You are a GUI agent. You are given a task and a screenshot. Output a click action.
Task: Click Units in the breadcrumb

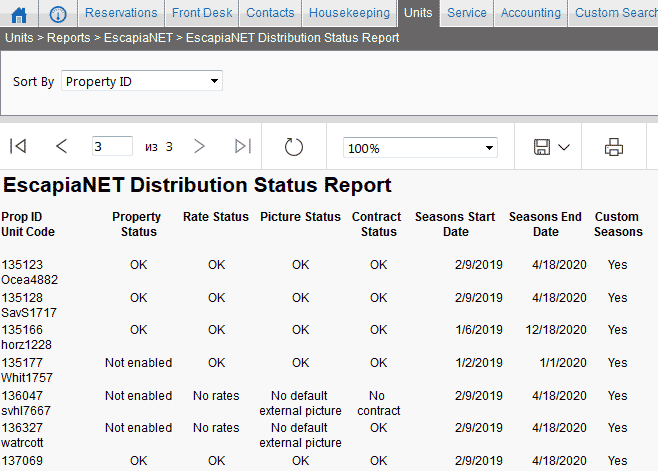(19, 38)
